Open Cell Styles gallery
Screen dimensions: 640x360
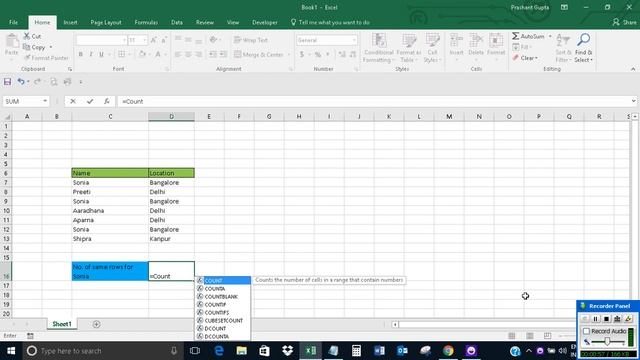(x=432, y=48)
